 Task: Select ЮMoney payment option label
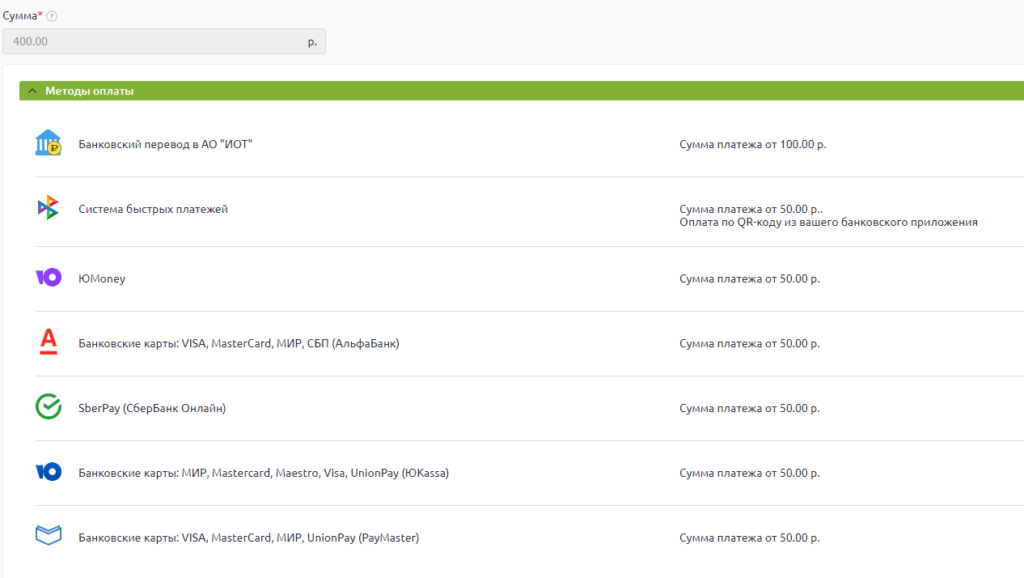[x=102, y=278]
